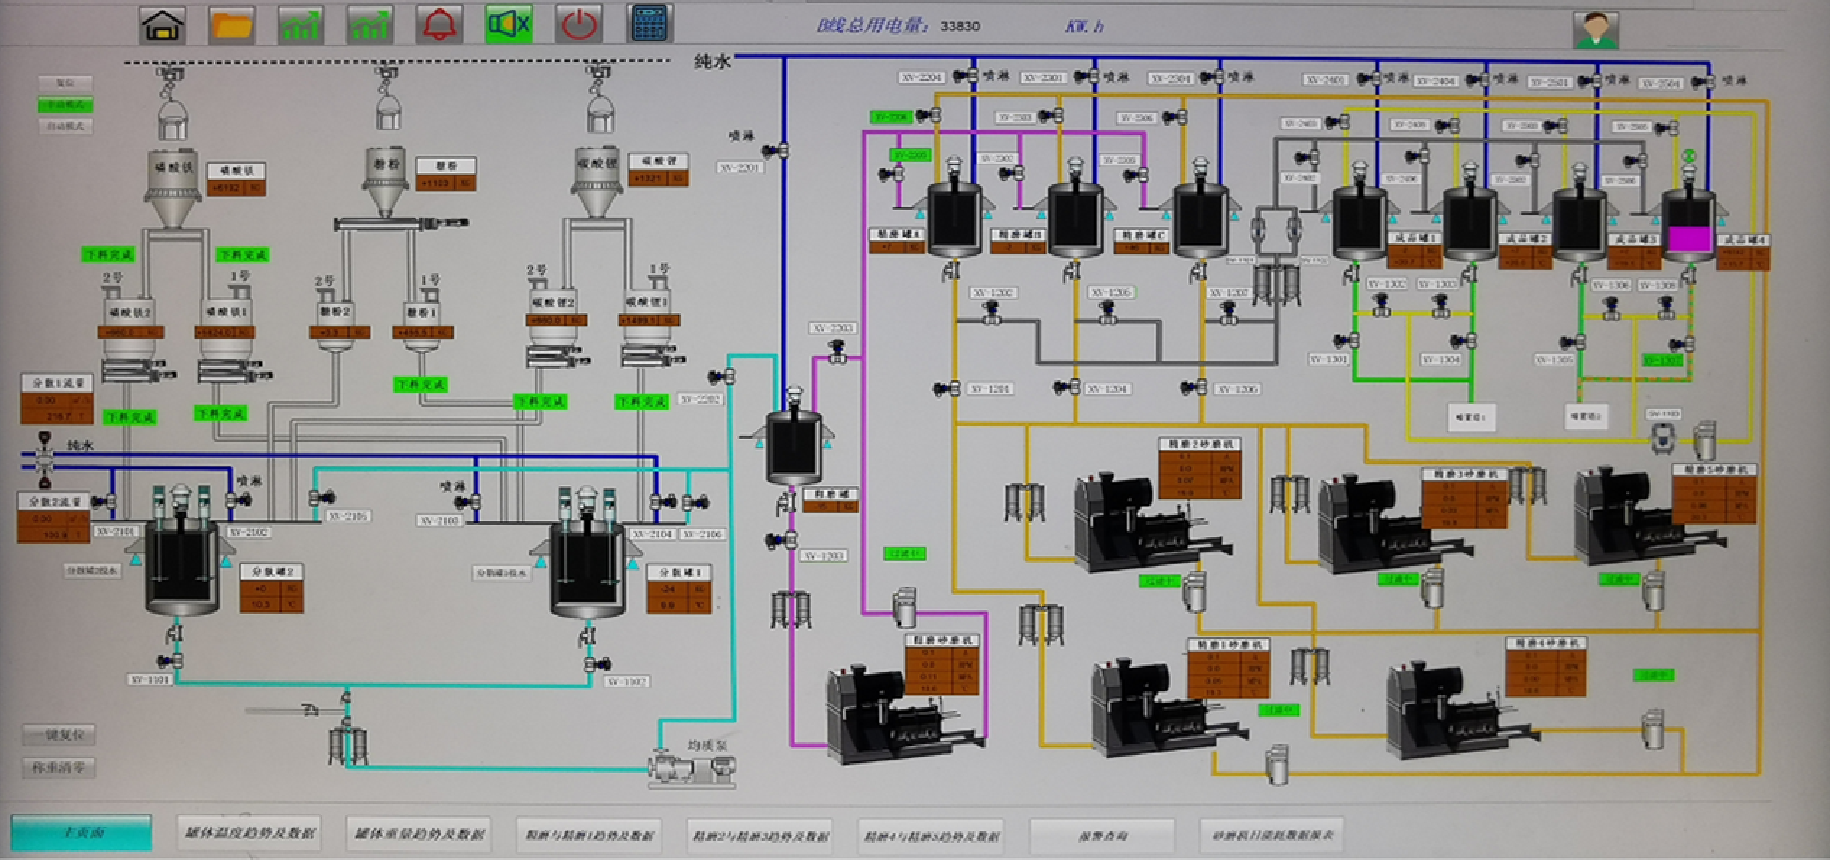Toggle the green mute speaker icon
Viewport: 1831px width, 861px height.
pos(508,24)
